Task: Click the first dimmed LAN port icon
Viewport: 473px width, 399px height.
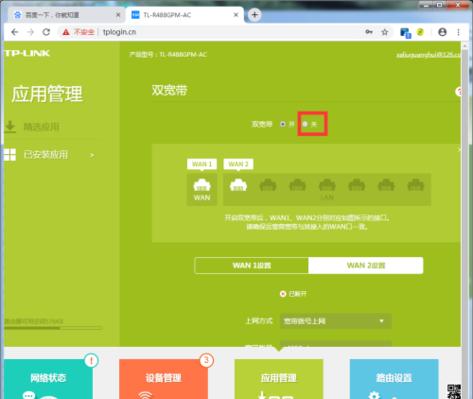Action: 268,185
